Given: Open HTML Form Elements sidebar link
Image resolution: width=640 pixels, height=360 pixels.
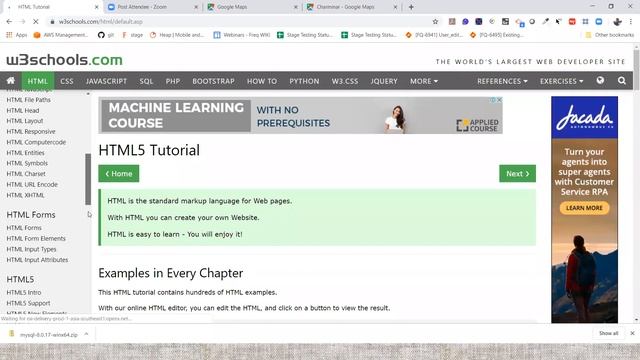Looking at the screenshot, I should click(36, 238).
